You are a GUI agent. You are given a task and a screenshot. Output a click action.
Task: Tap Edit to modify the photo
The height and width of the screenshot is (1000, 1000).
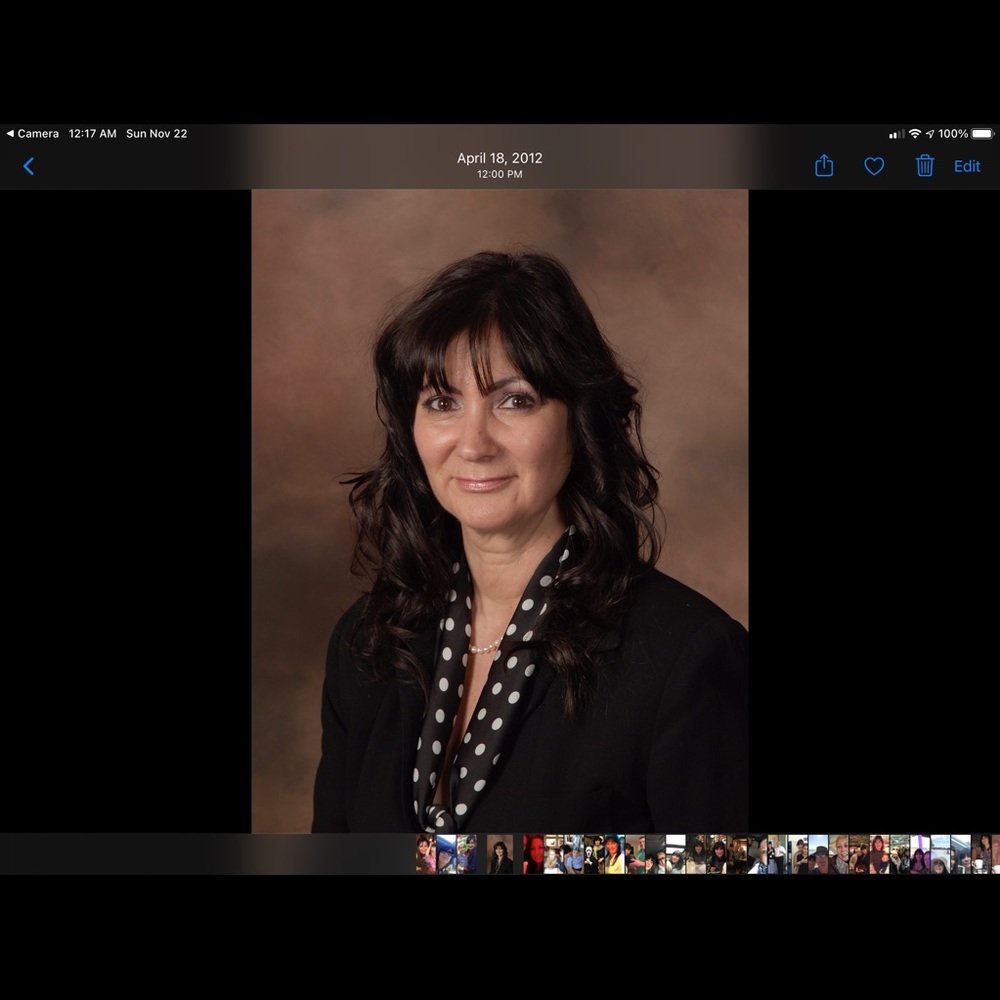click(966, 166)
